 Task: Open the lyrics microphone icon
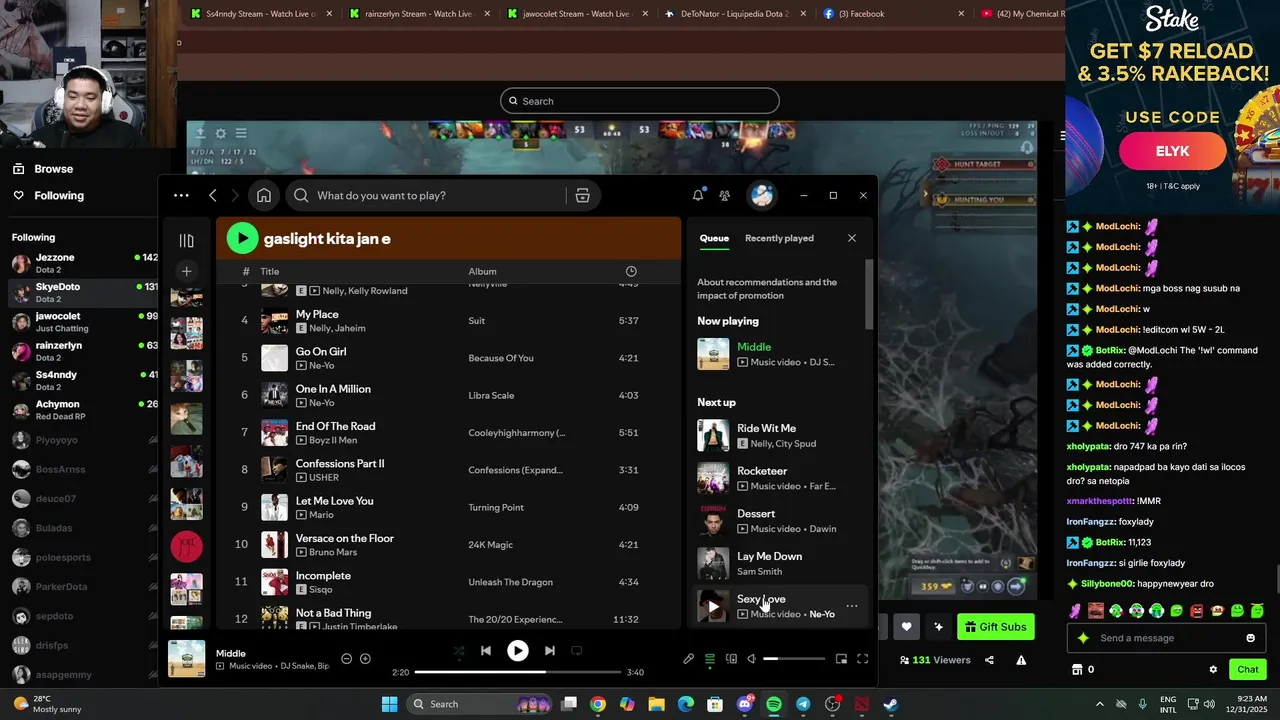688,659
